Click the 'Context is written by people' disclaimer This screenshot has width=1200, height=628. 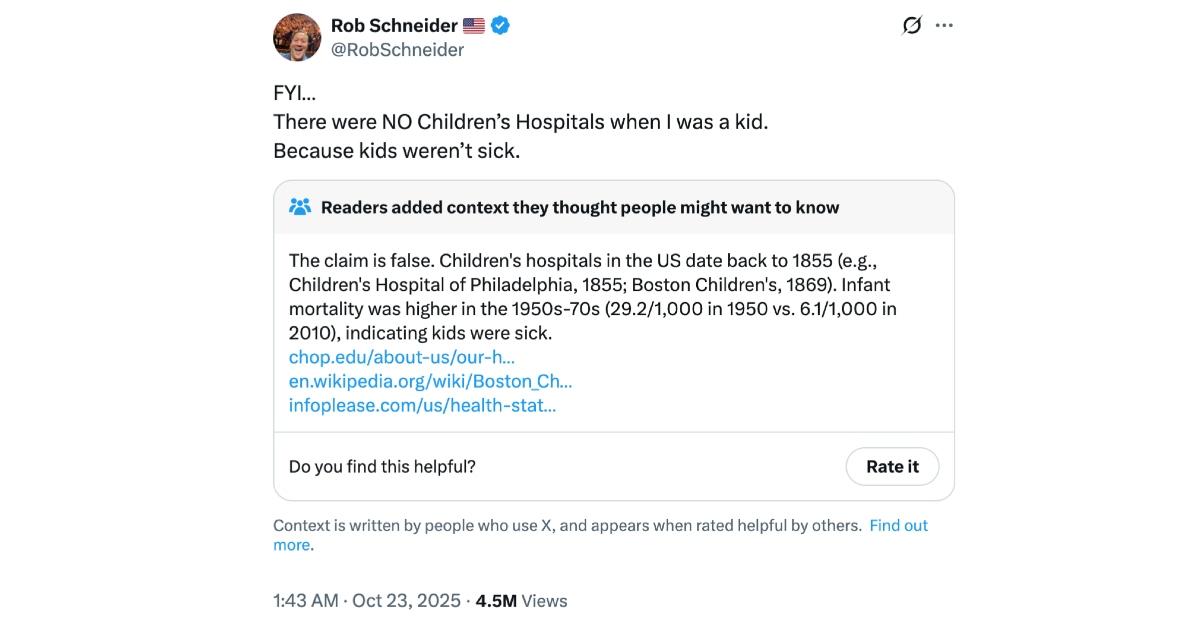(x=567, y=525)
